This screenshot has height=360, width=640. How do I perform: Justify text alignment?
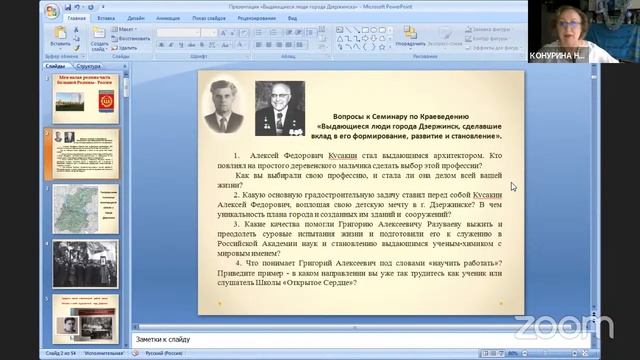click(x=289, y=44)
